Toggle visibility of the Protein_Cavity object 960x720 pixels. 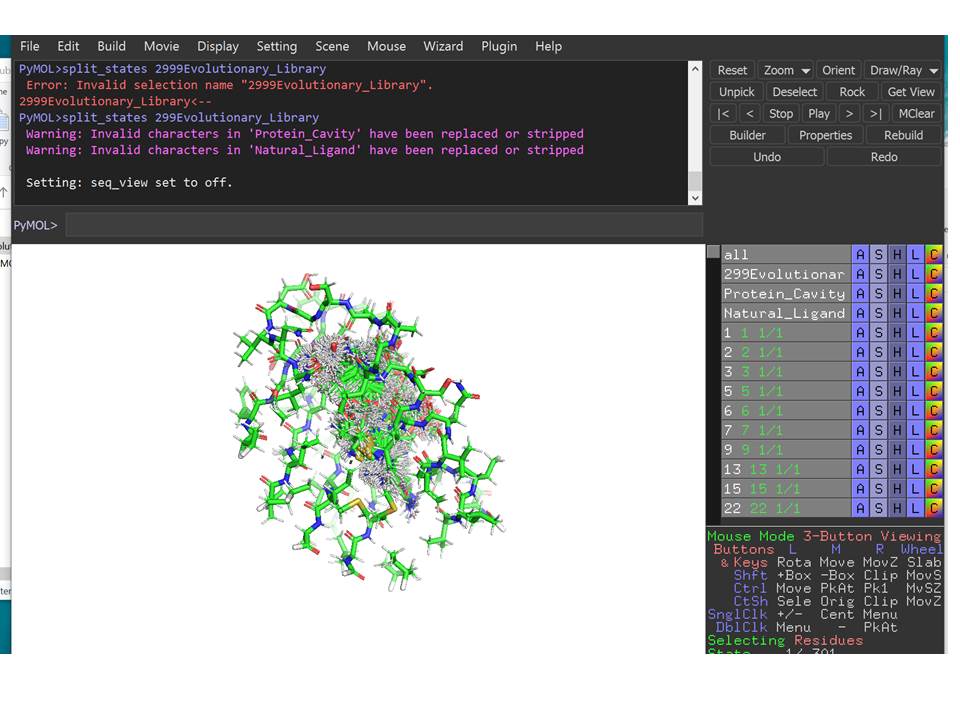point(784,294)
